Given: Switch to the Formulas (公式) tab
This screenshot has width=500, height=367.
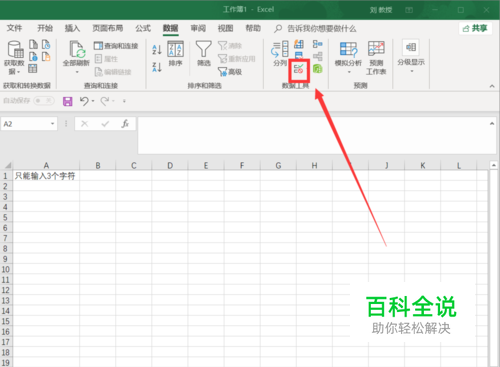Looking at the screenshot, I should (x=143, y=28).
